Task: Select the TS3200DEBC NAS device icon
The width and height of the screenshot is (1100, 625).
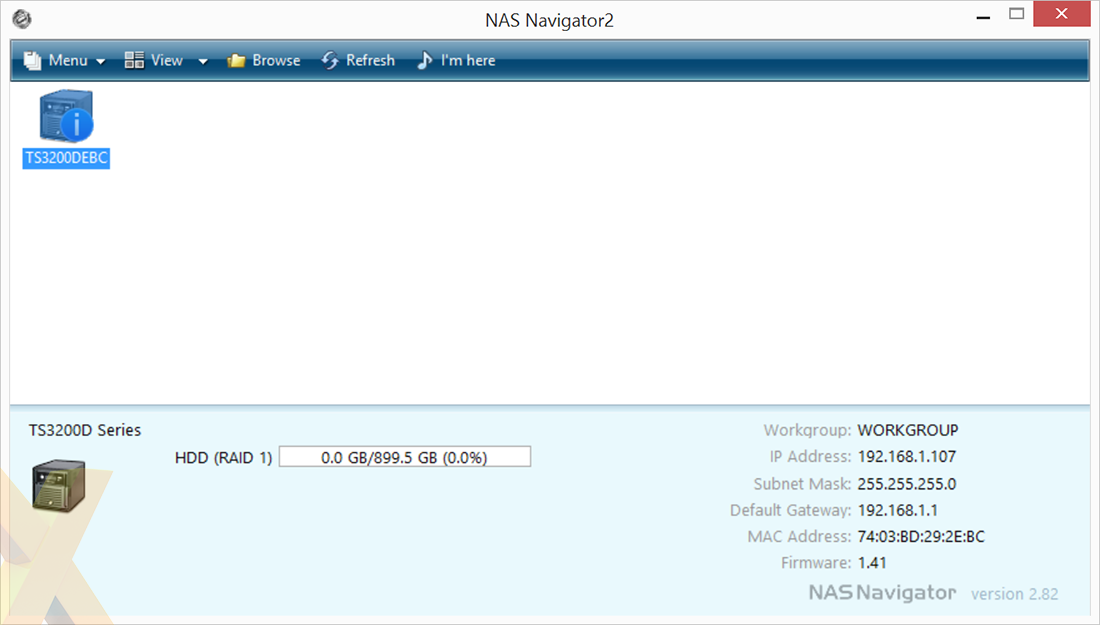Action: coord(66,116)
